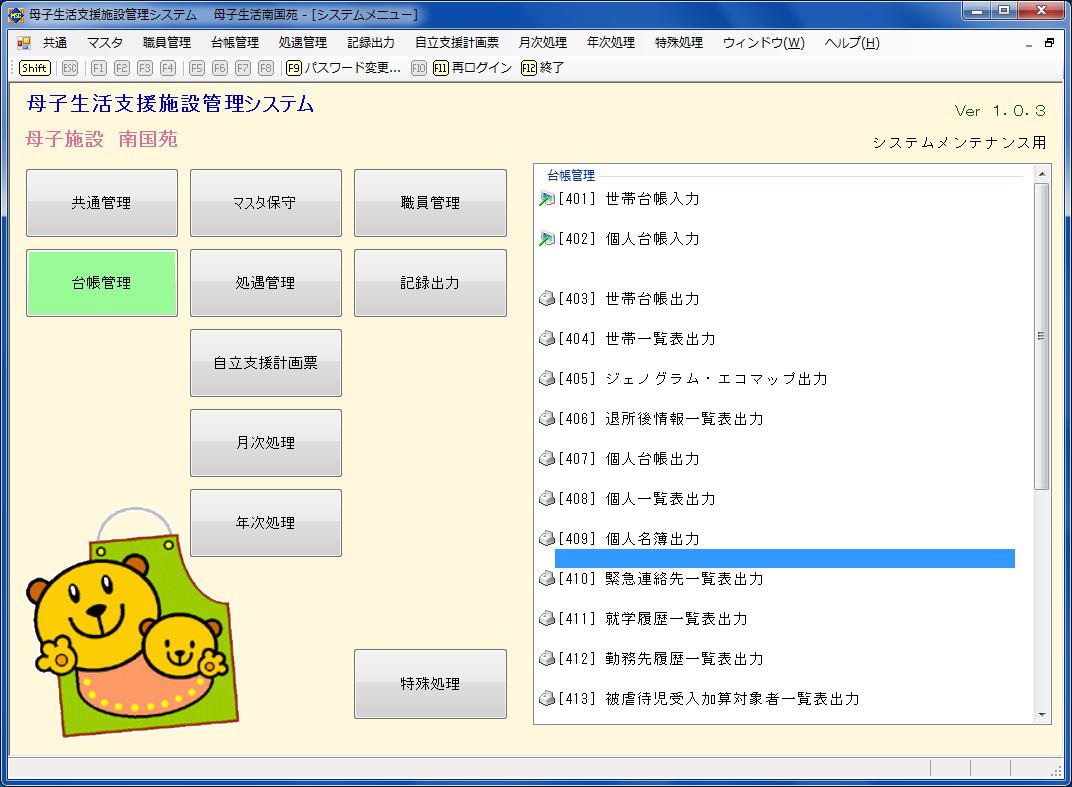Image resolution: width=1072 pixels, height=787 pixels.
Task: Click the printer icon beside [407] 個人台帳出力
Action: pos(546,459)
